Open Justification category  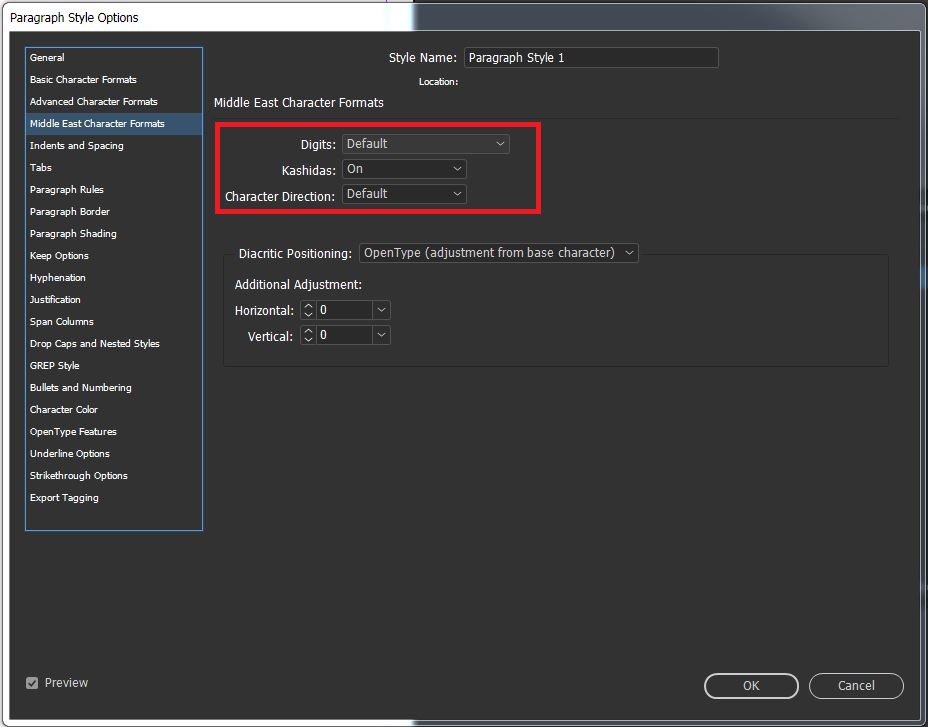tap(114, 300)
